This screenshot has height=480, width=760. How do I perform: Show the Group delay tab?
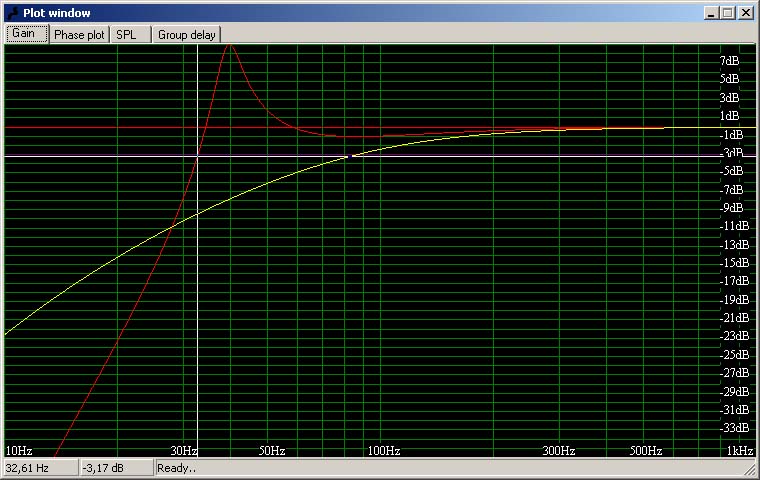187,35
